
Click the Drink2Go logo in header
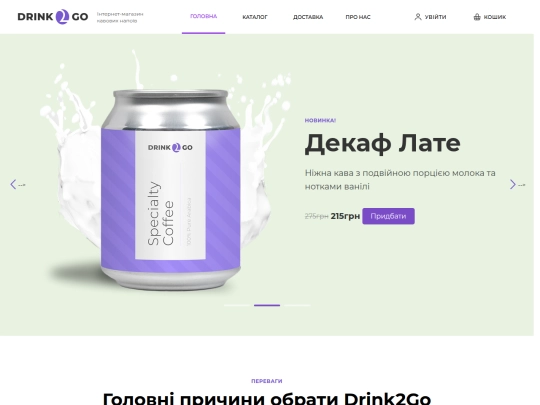pos(53,17)
